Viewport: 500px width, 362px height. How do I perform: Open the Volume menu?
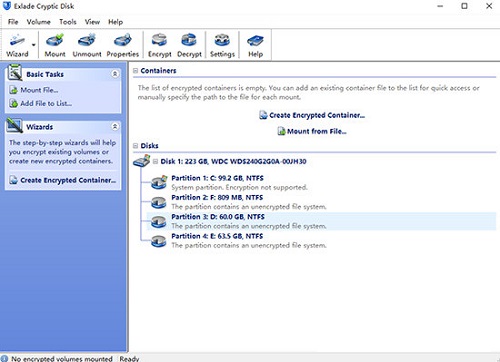pos(39,22)
